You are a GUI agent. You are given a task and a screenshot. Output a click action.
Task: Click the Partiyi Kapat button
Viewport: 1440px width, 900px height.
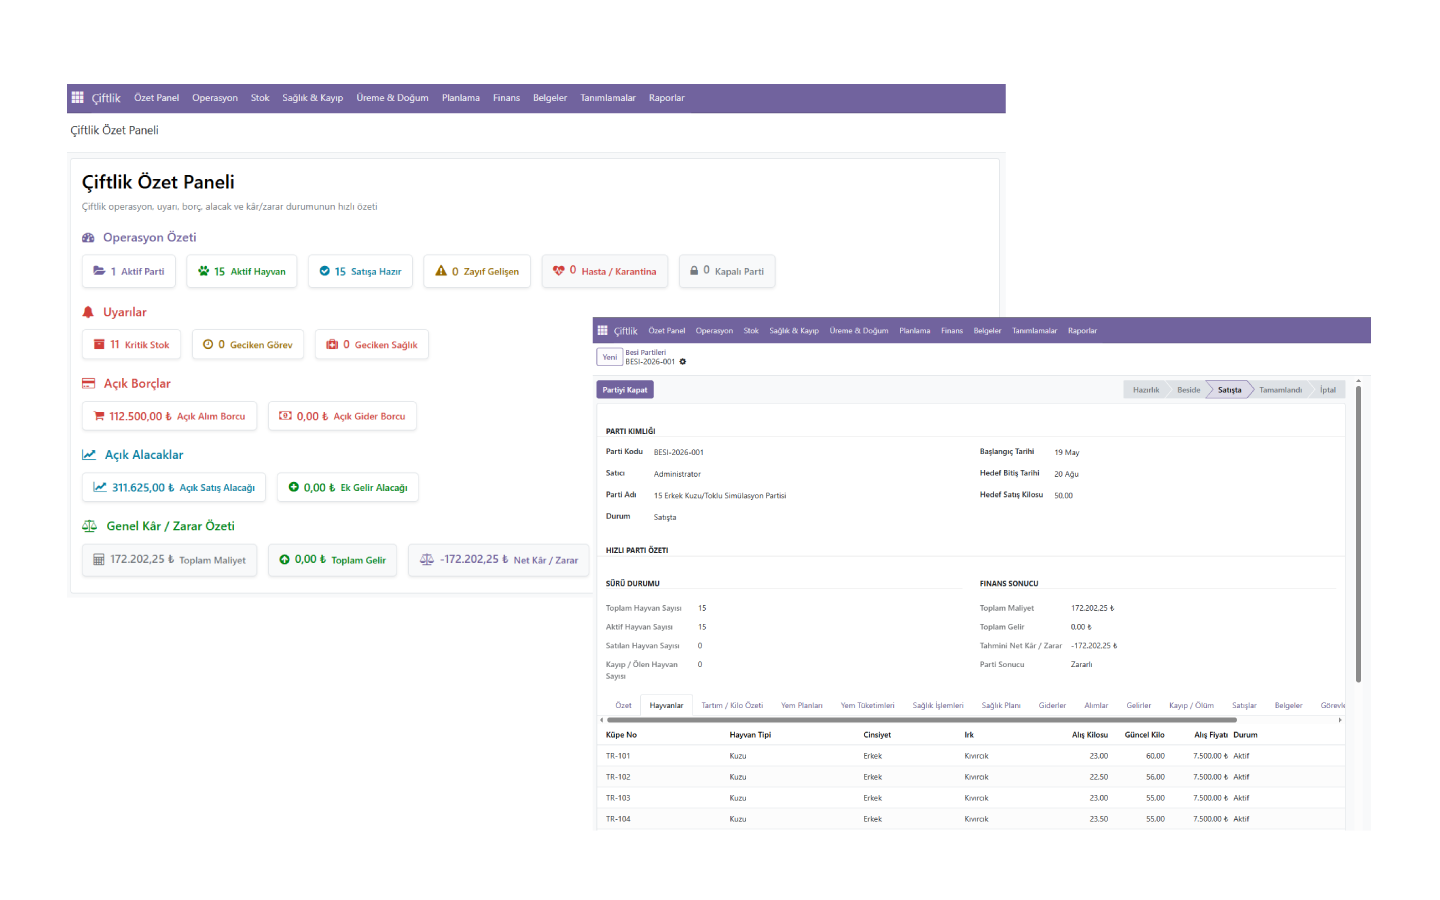[625, 390]
